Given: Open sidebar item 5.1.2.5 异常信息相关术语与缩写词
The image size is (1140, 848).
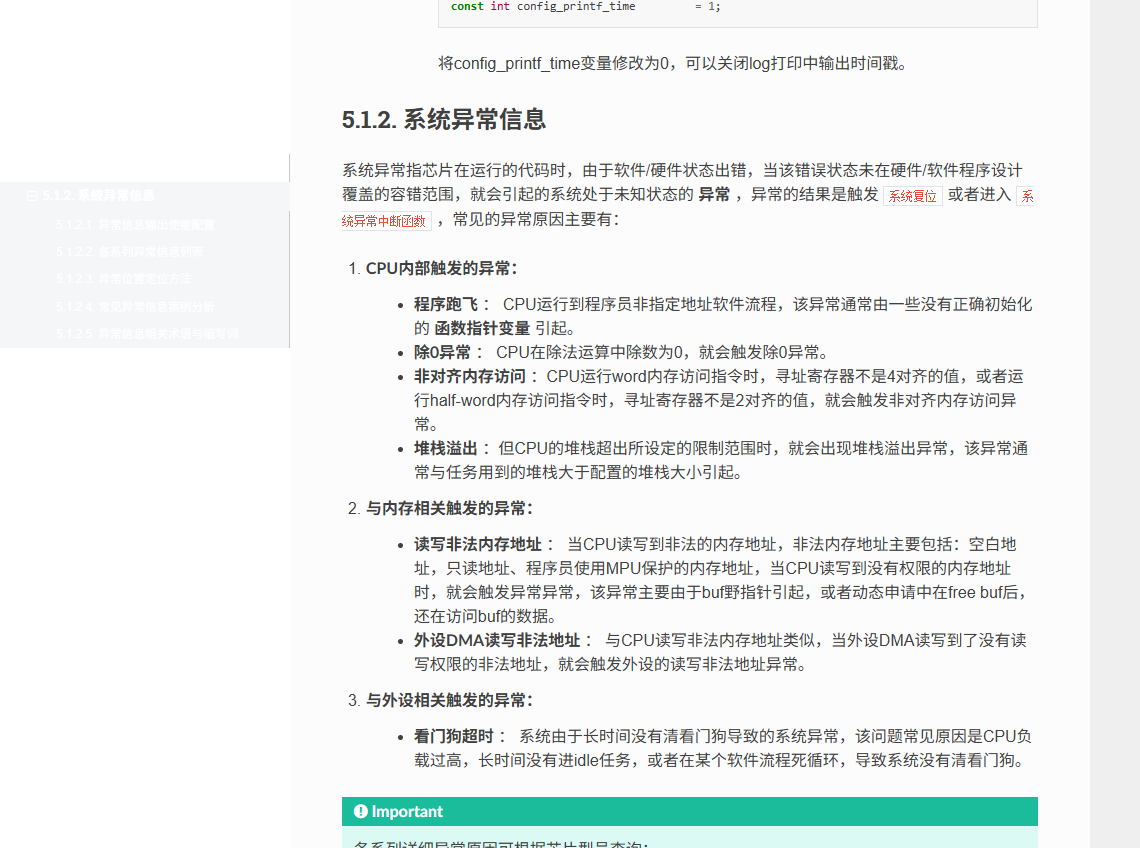Looking at the screenshot, I should 147,334.
